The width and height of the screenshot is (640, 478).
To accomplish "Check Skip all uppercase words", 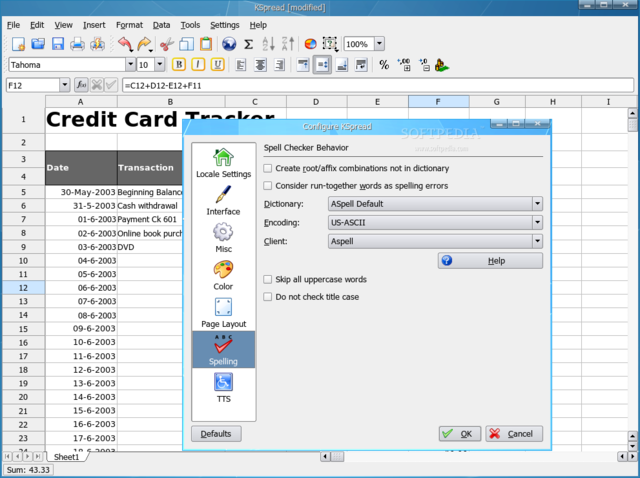I will pyautogui.click(x=268, y=279).
